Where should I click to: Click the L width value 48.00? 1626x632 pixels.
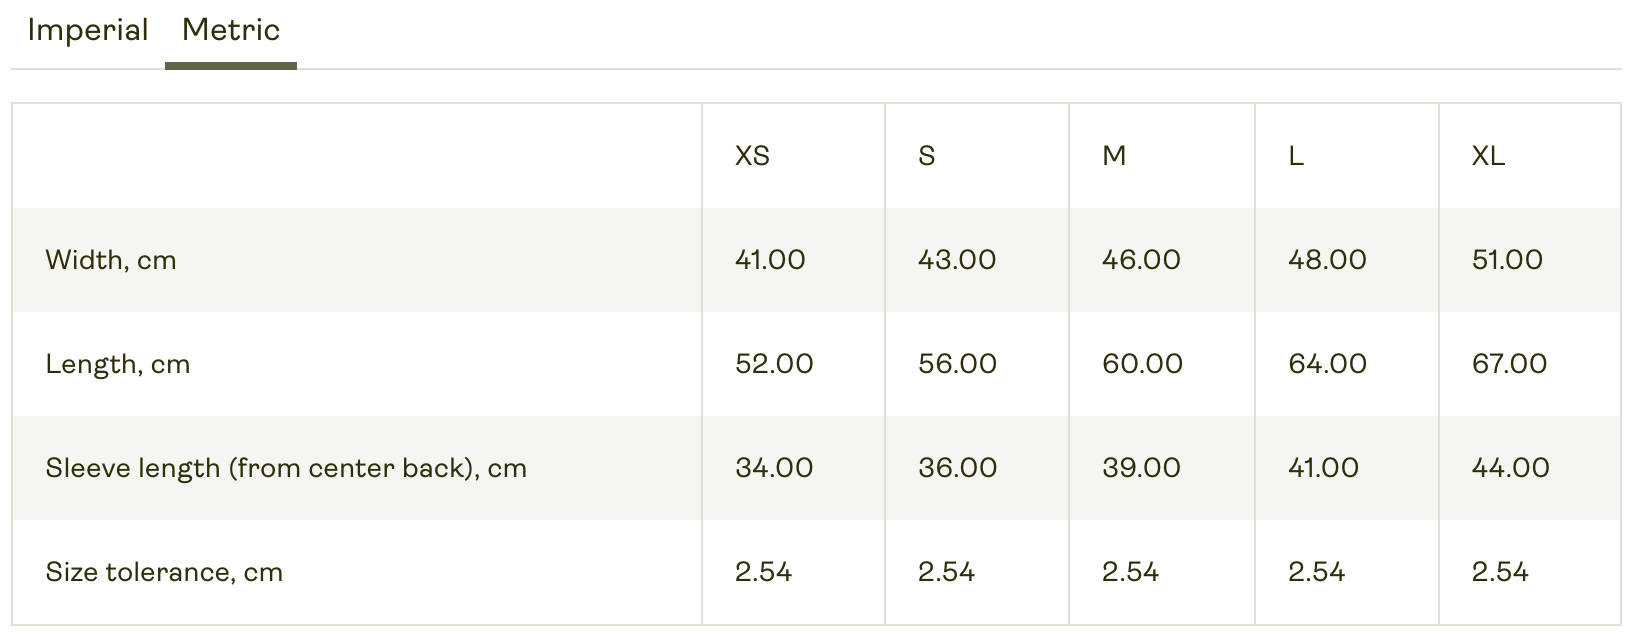1327,260
